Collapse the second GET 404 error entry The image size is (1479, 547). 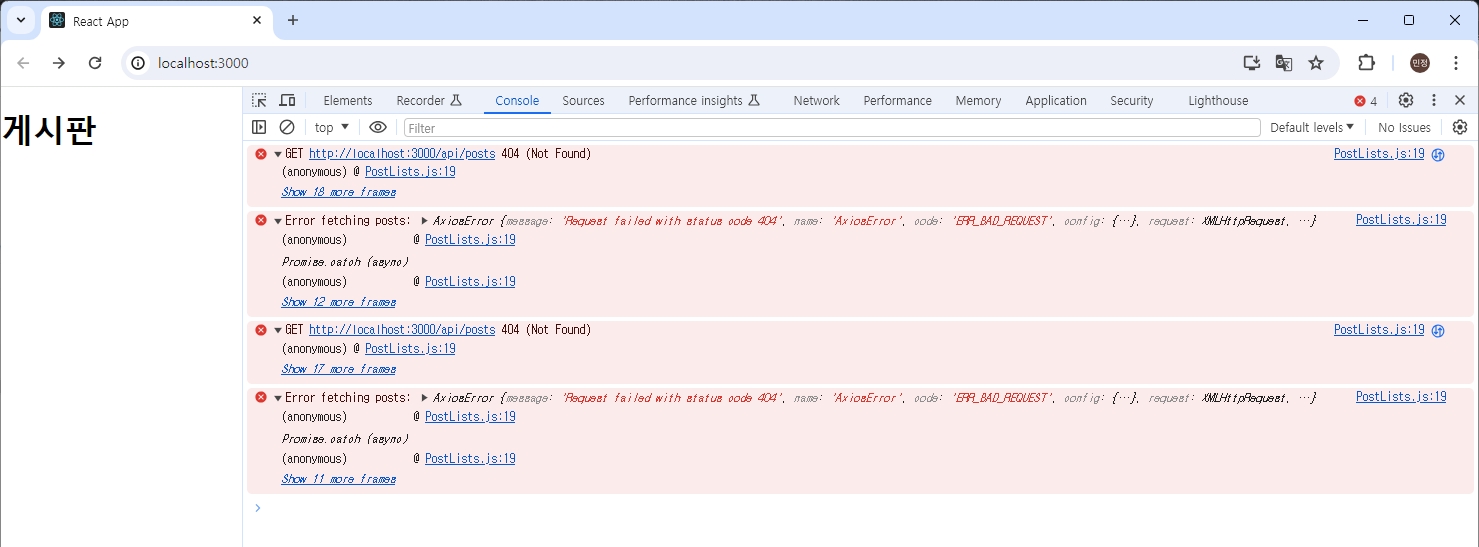278,330
